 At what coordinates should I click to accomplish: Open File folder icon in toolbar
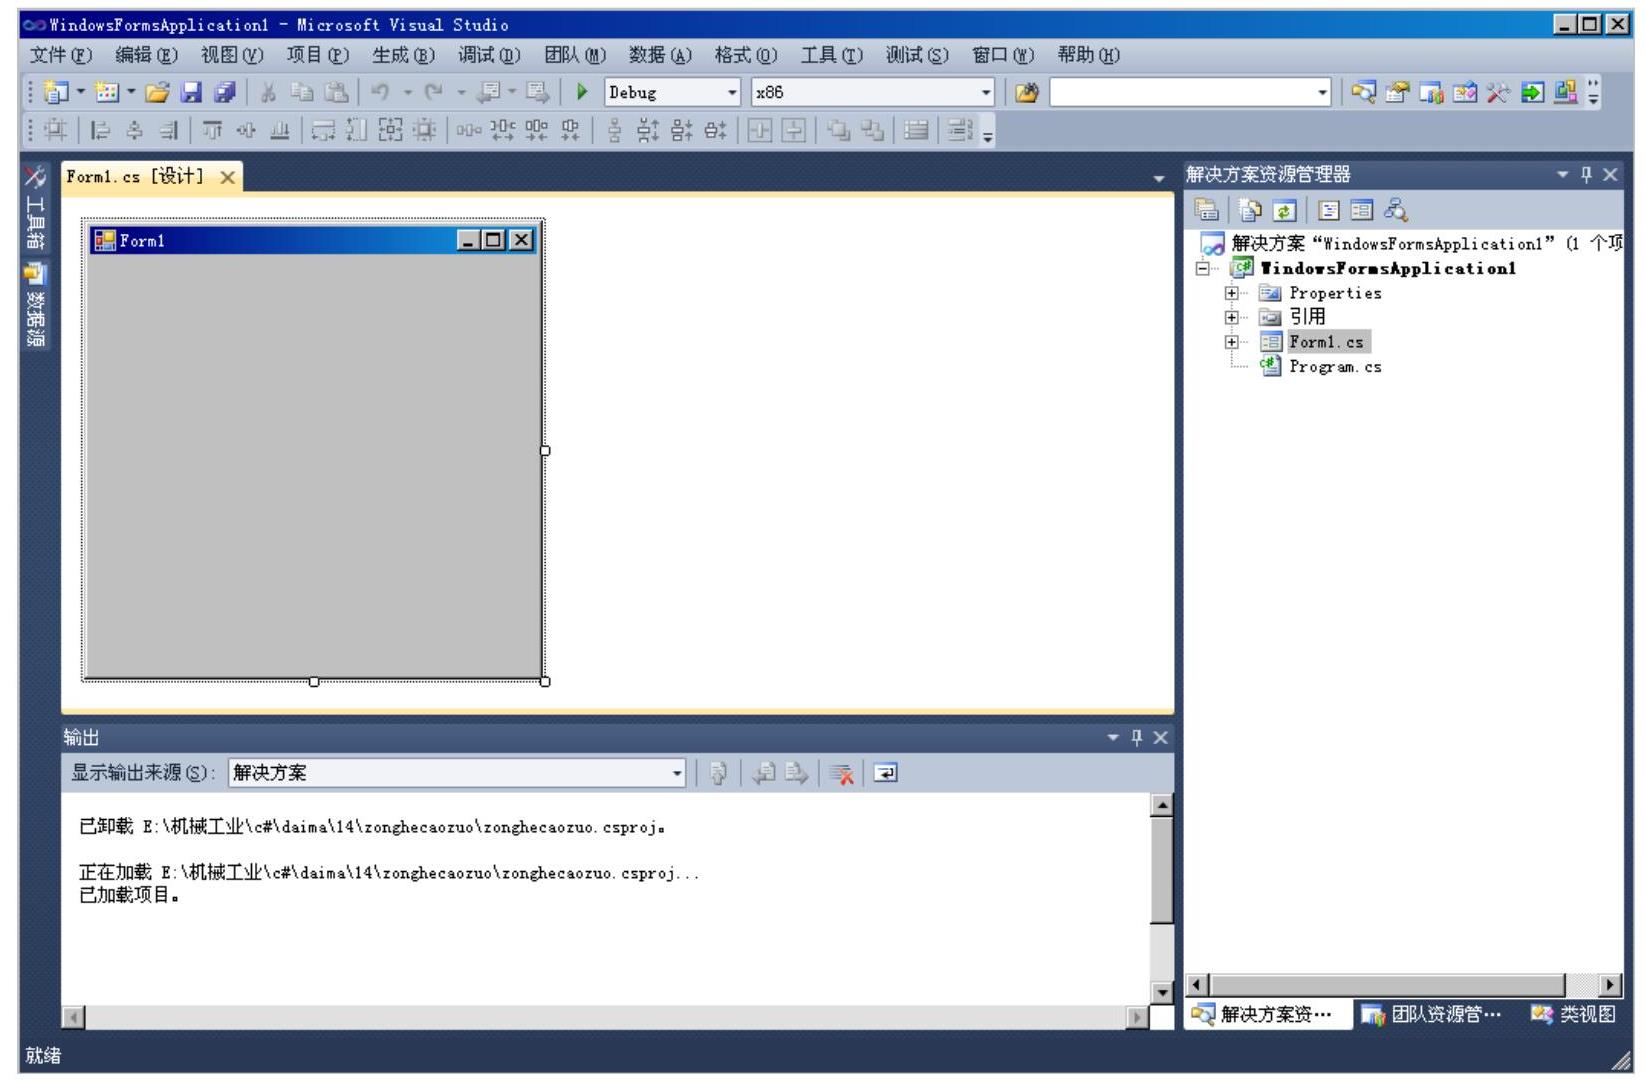tap(157, 92)
